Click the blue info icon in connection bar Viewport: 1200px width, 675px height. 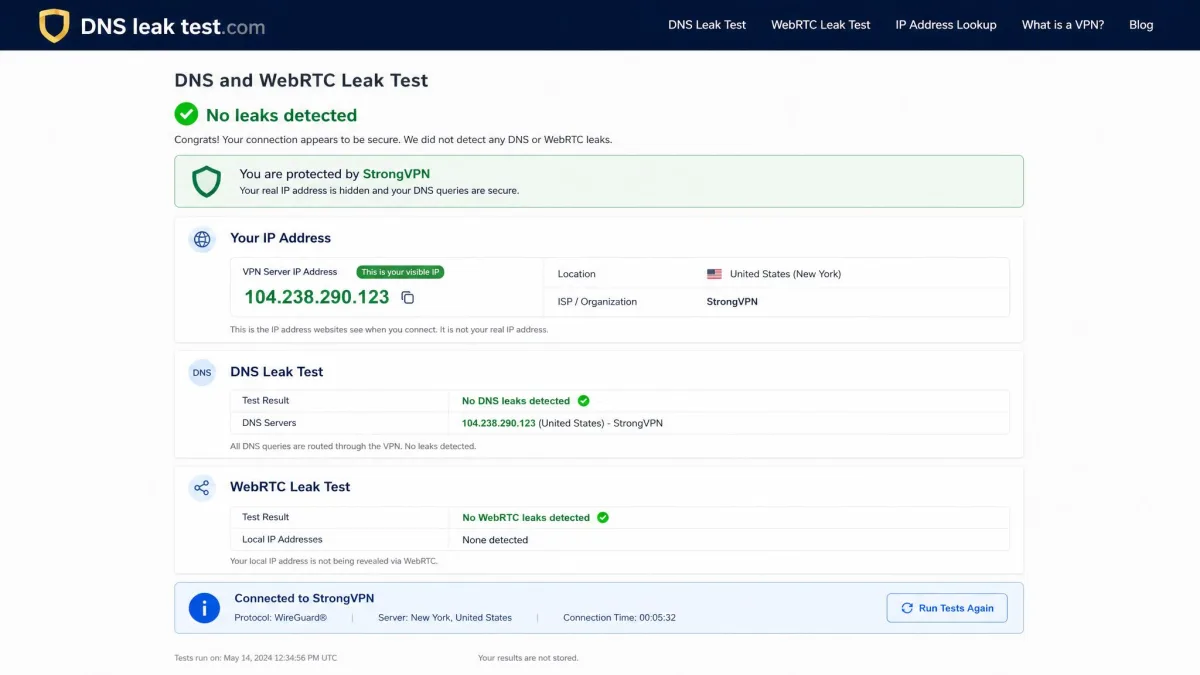click(x=204, y=608)
